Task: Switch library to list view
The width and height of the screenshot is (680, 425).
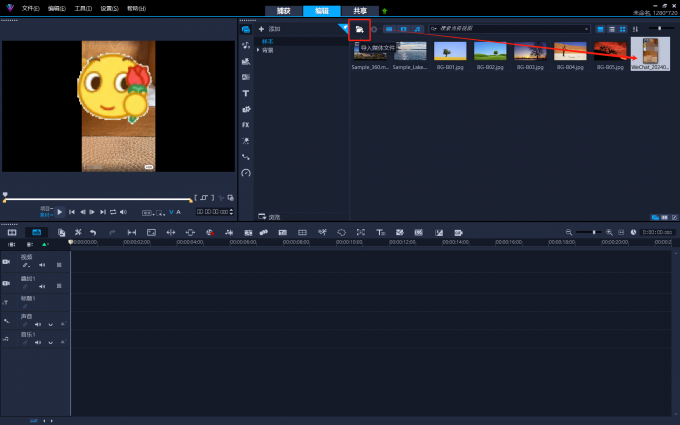Action: coord(611,29)
